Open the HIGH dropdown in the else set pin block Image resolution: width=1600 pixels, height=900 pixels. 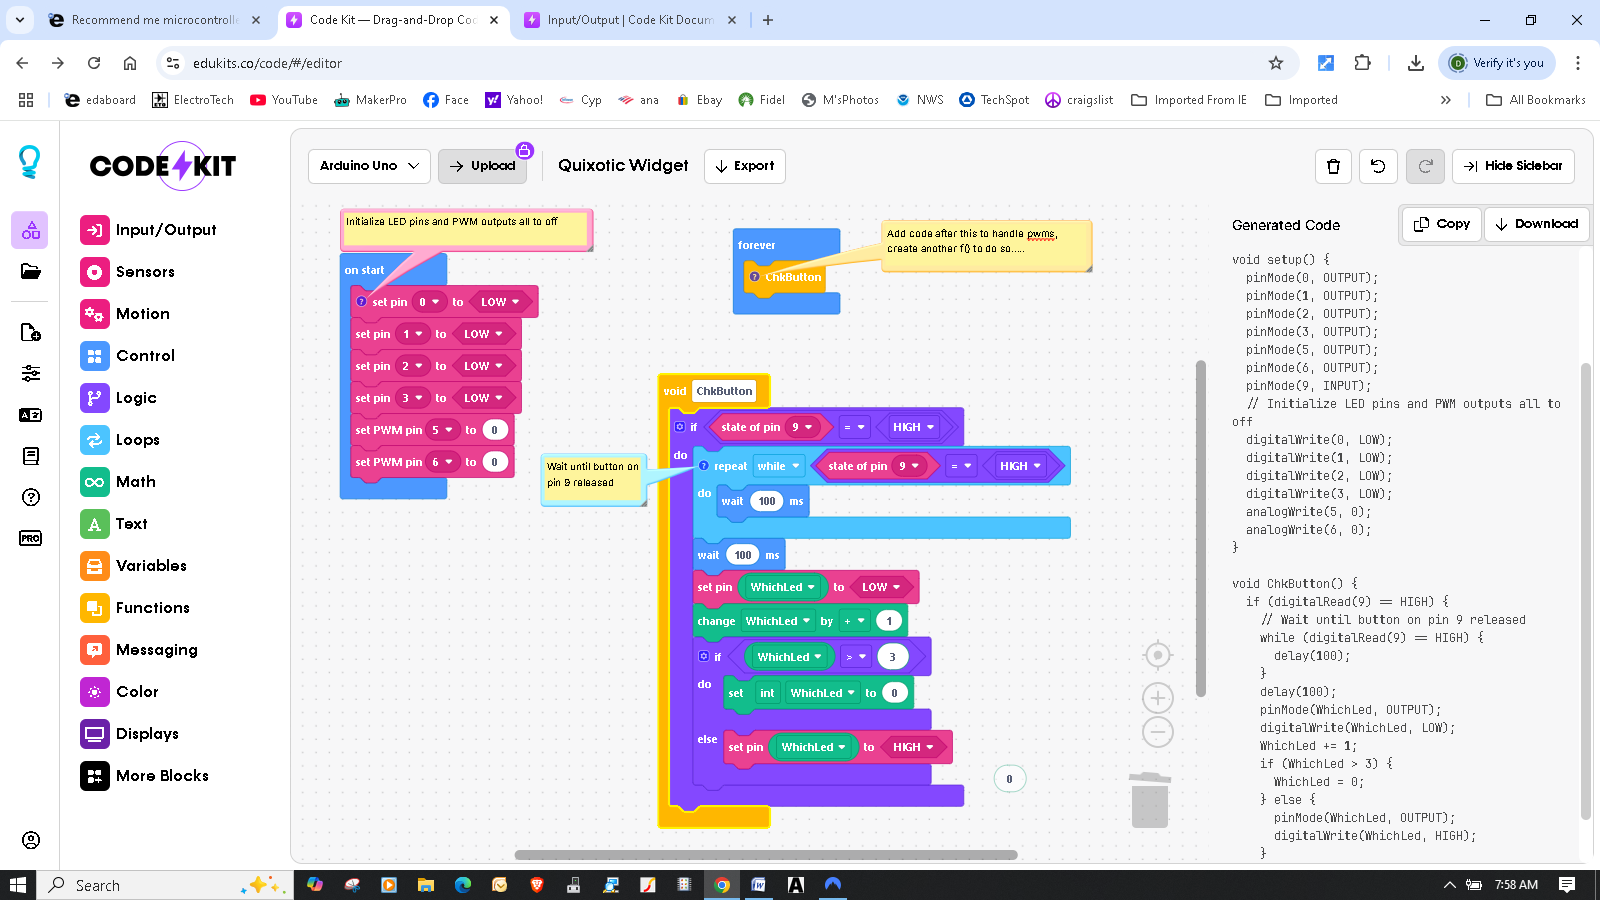tap(913, 747)
